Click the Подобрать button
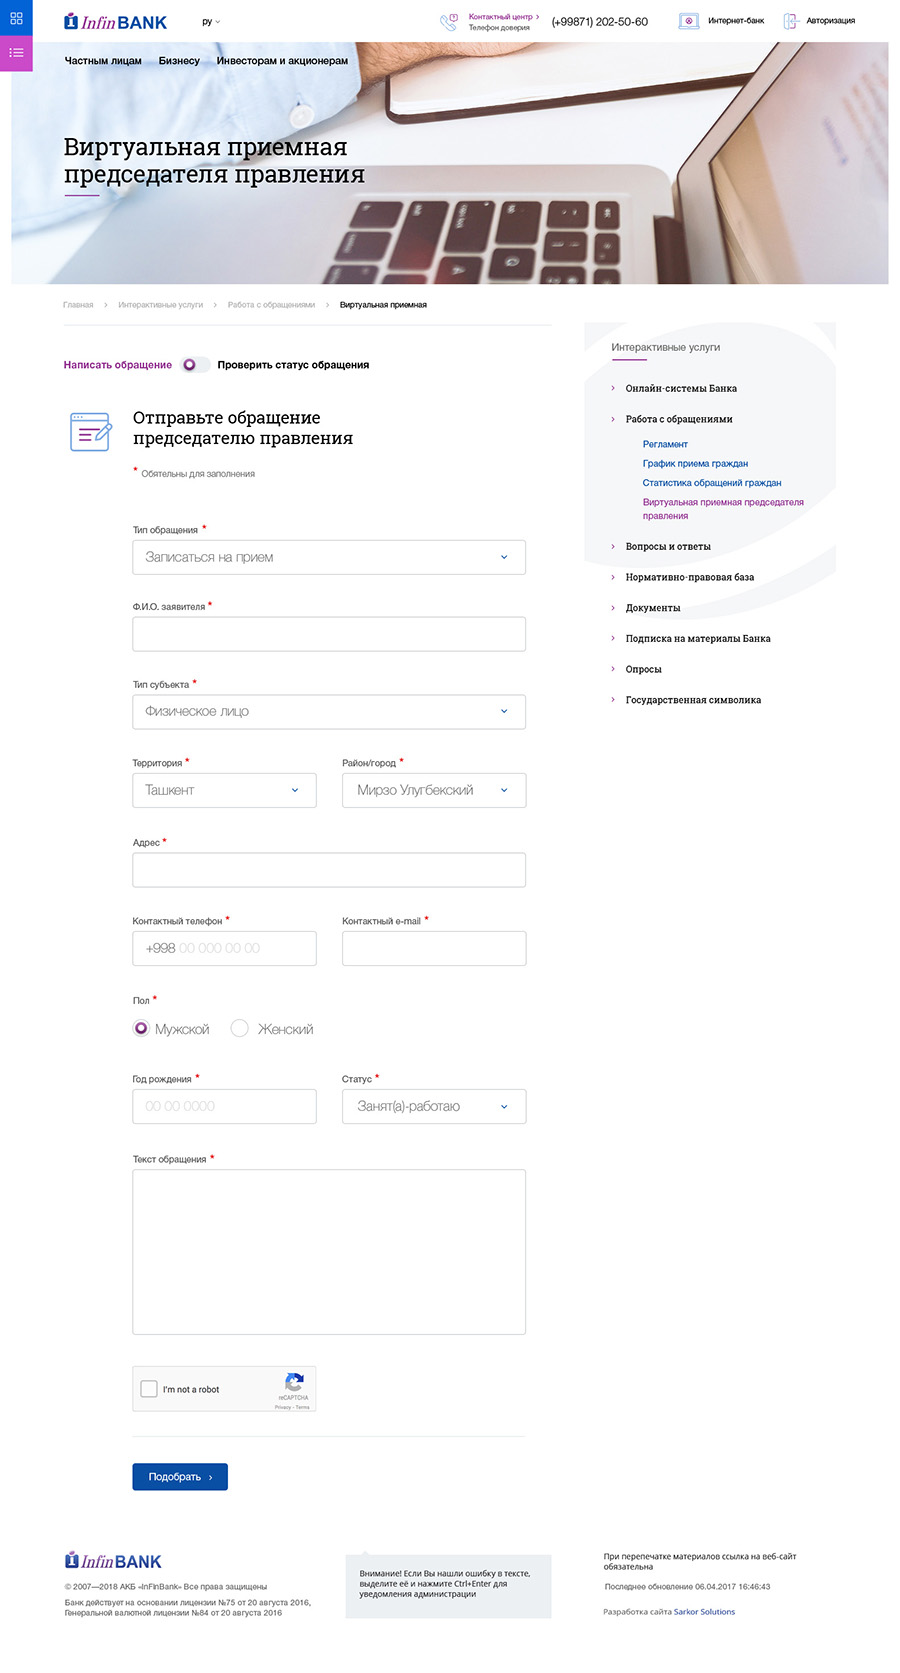900x1673 pixels. 180,1477
